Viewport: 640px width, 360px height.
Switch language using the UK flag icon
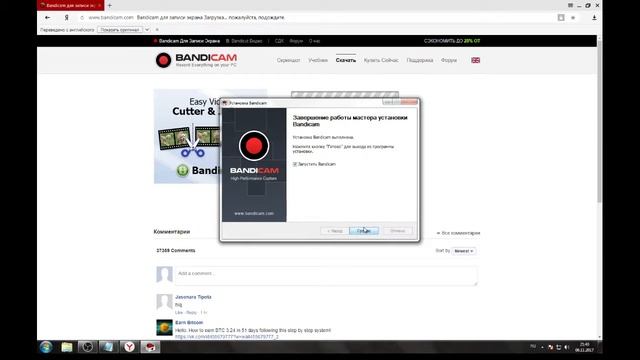pyautogui.click(x=476, y=60)
